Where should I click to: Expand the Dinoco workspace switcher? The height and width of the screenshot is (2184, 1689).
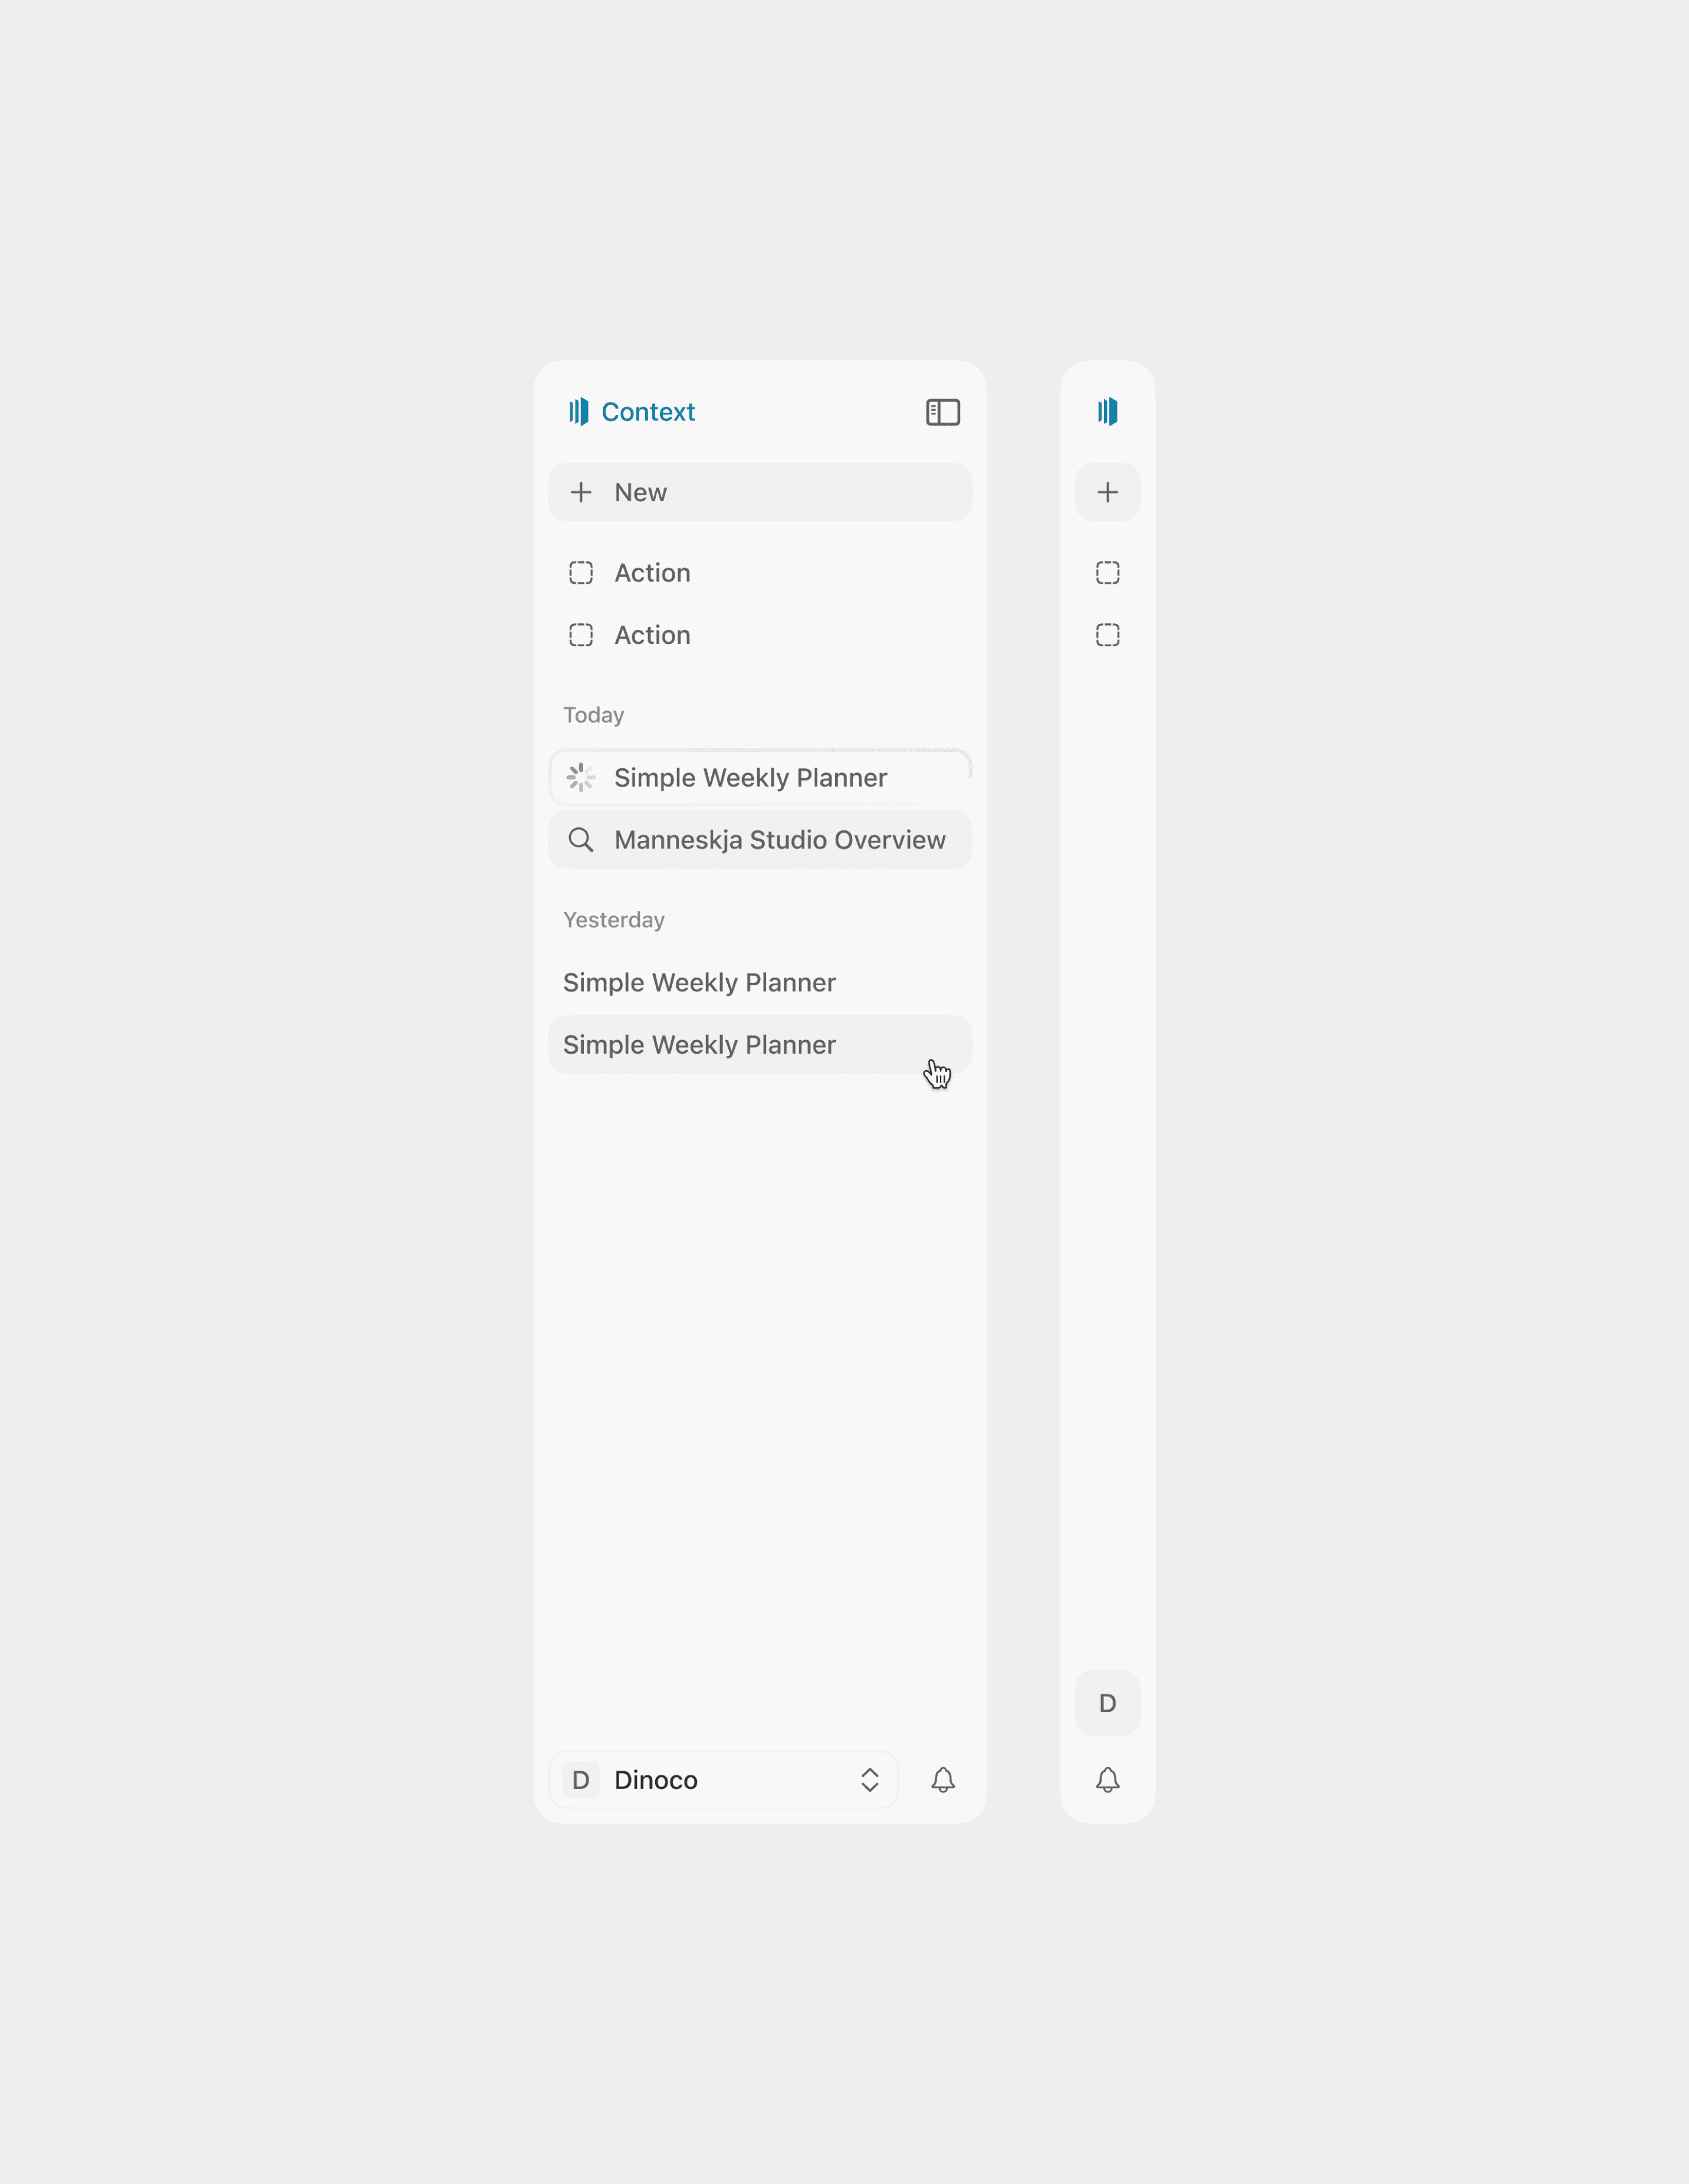pos(722,1780)
